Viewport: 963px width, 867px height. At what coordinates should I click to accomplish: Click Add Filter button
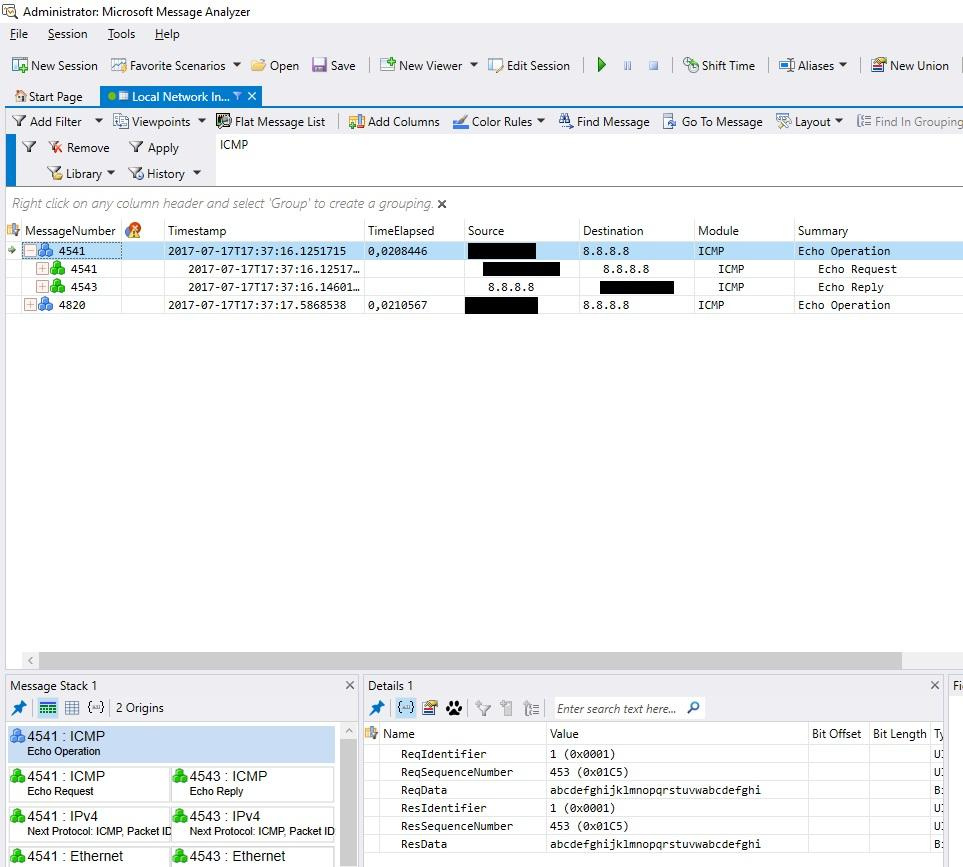(x=48, y=122)
